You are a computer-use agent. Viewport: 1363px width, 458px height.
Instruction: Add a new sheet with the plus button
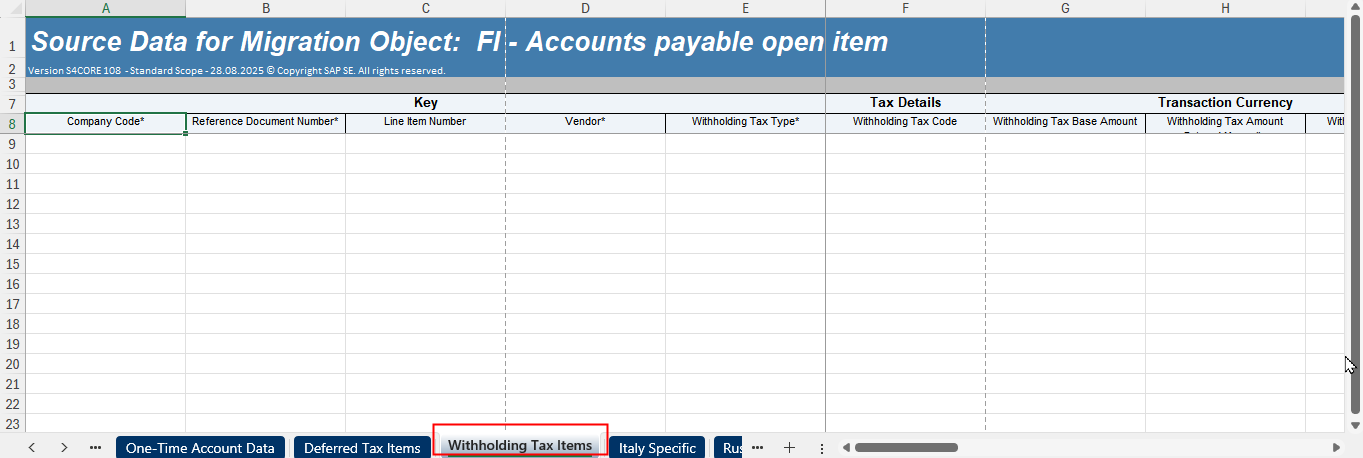click(x=789, y=447)
